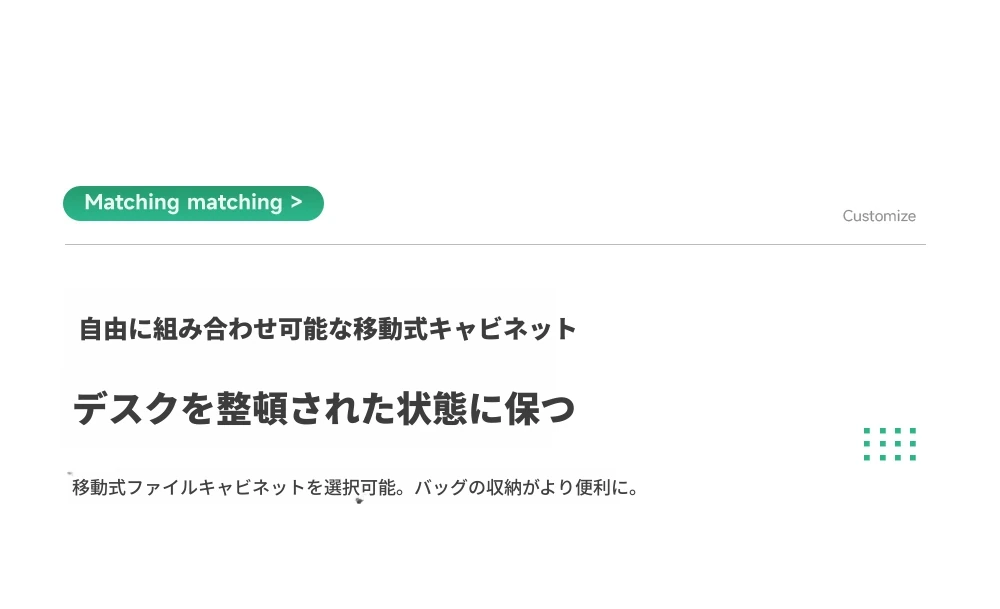Click the top-left dot of the green grid
Viewport: 1000px width, 609px height.
coord(867,430)
